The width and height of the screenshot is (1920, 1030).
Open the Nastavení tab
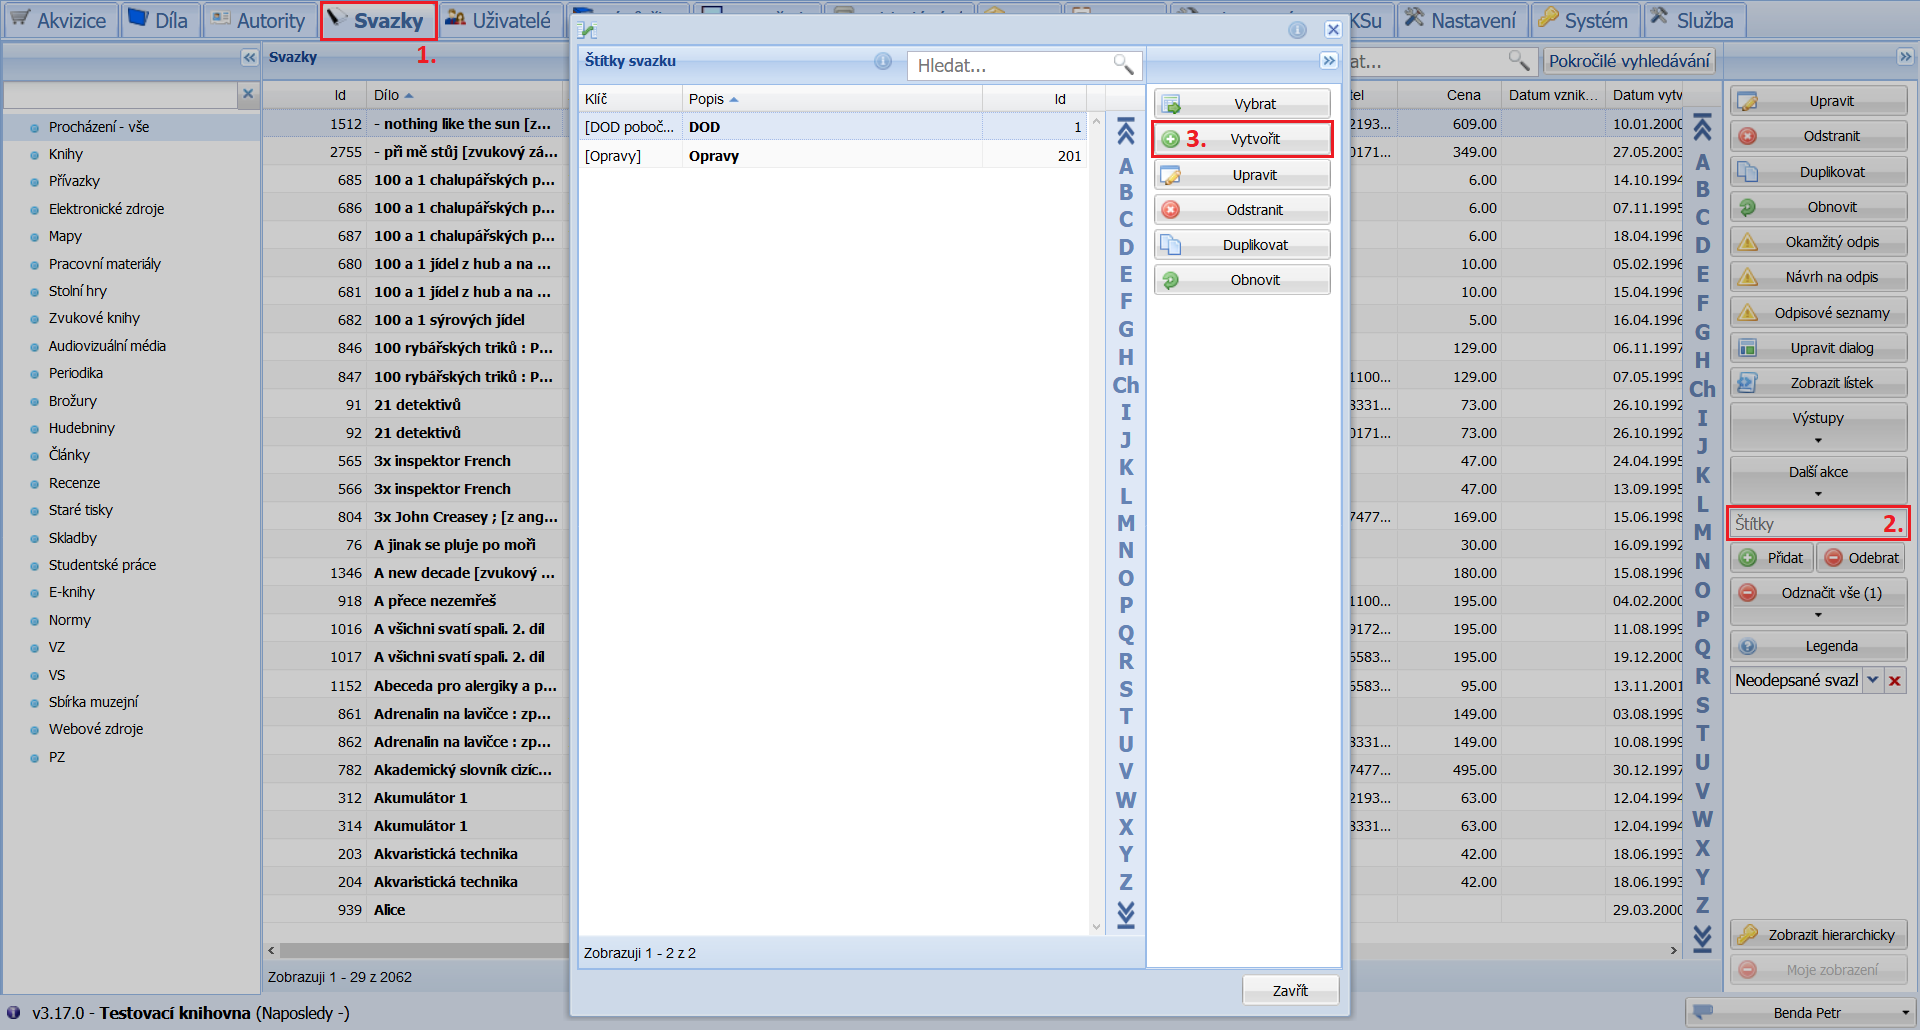[1460, 20]
